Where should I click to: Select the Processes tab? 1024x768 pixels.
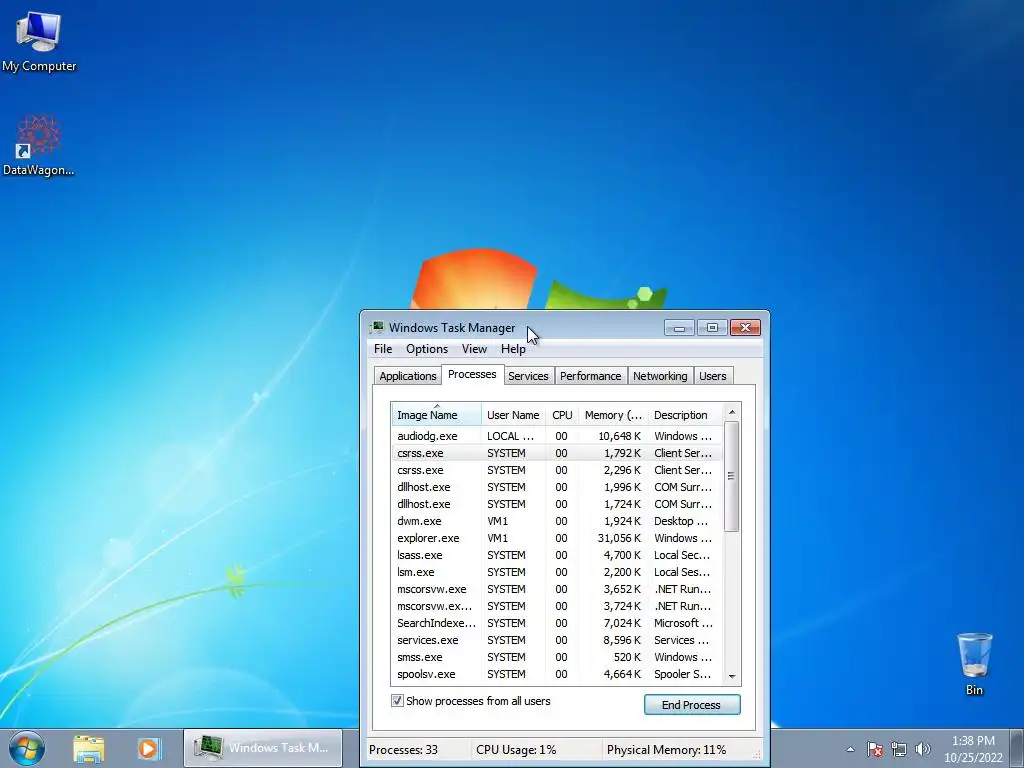(472, 374)
